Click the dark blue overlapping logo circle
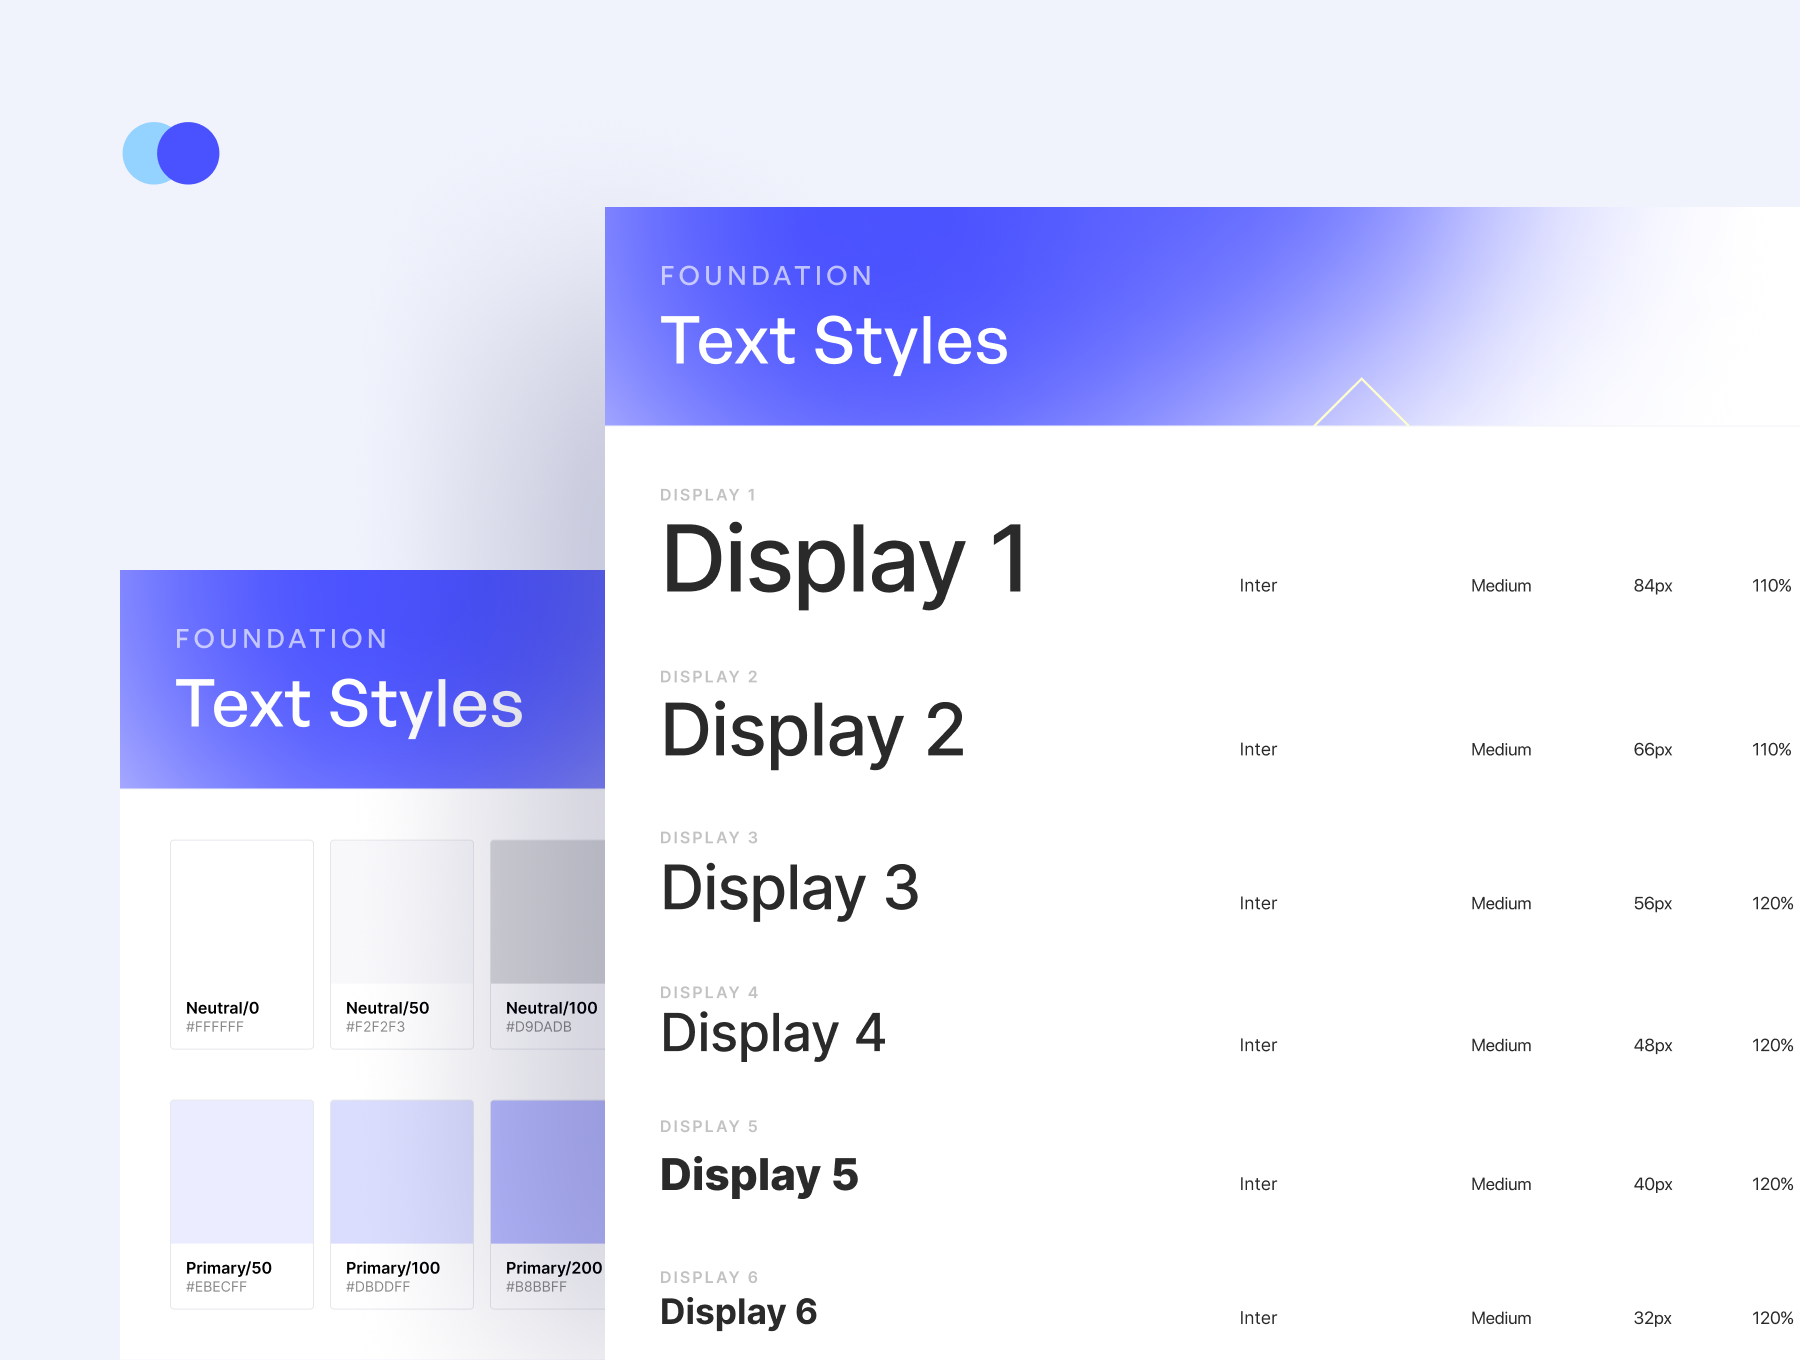Viewport: 1800px width, 1360px height. [190, 152]
